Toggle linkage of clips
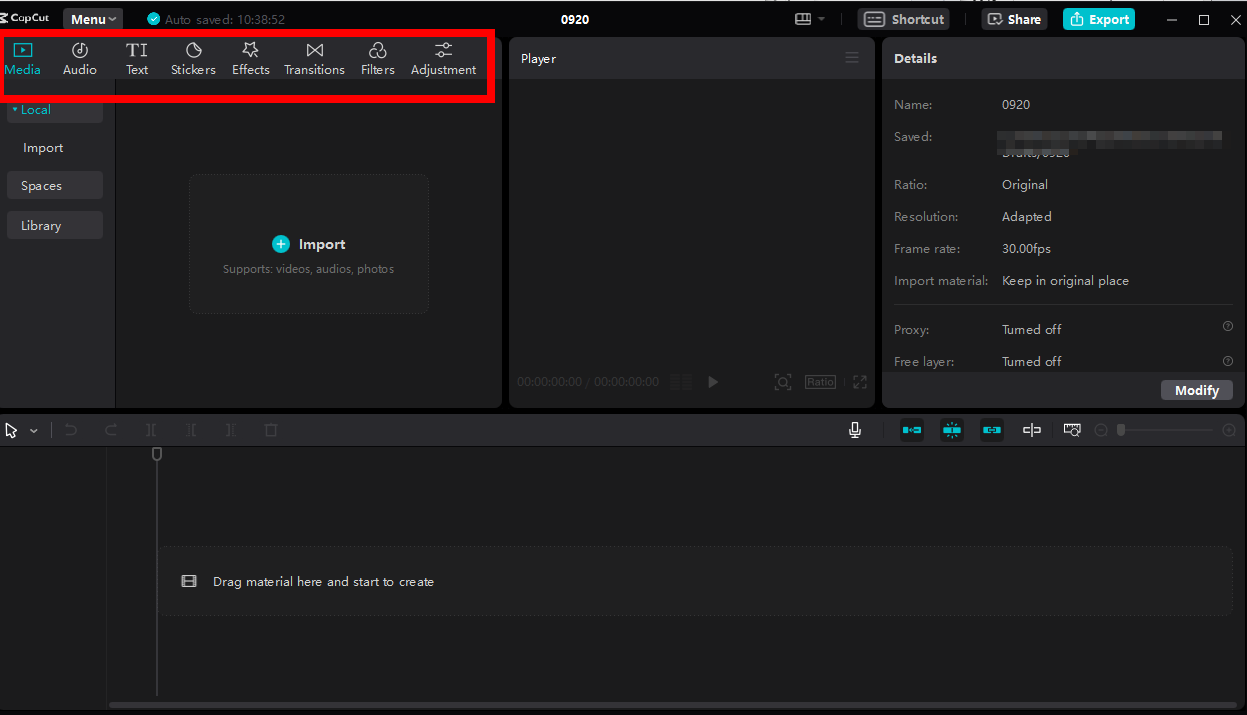 992,430
